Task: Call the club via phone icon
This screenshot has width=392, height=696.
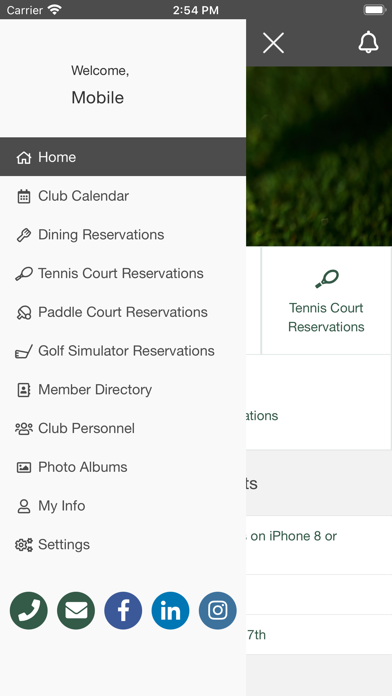Action: (x=29, y=611)
